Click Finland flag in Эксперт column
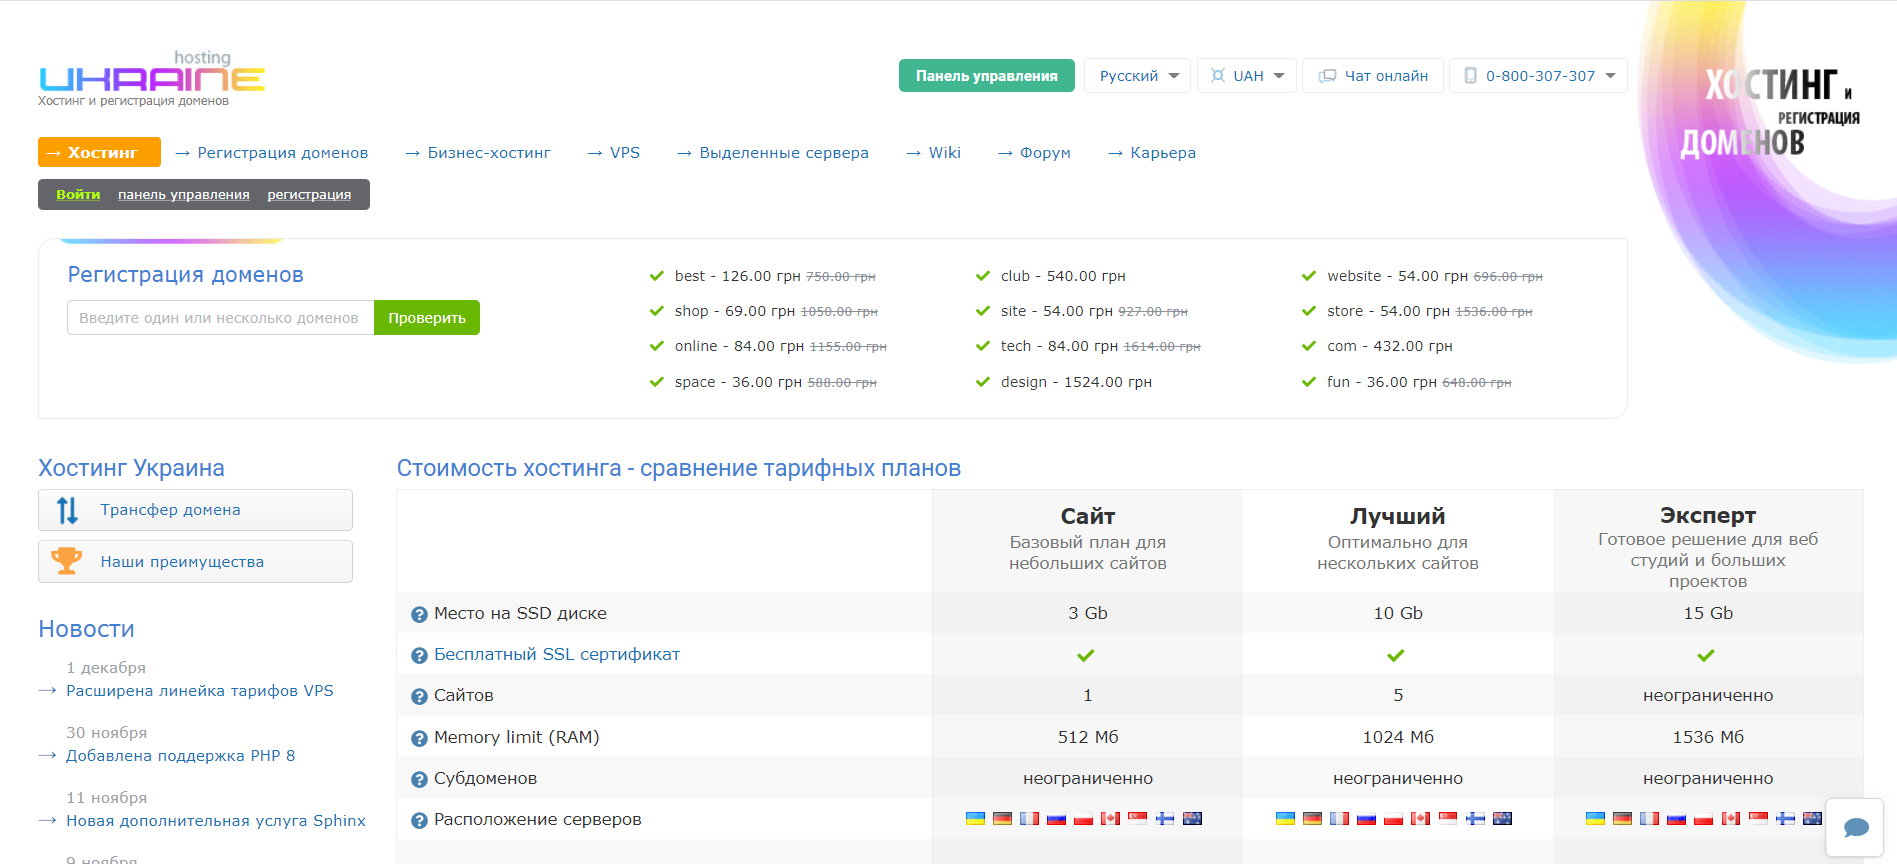Viewport: 1897px width, 864px height. click(1785, 818)
